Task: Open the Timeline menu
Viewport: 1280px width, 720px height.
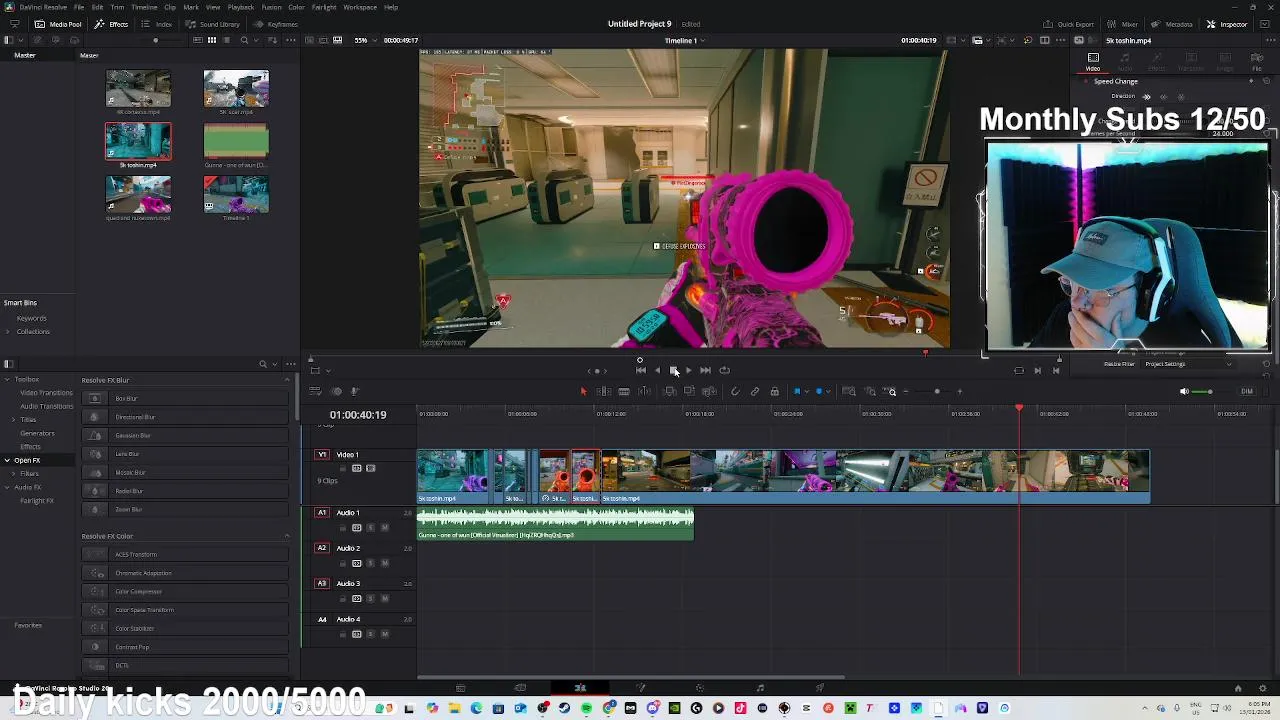Action: point(144,7)
